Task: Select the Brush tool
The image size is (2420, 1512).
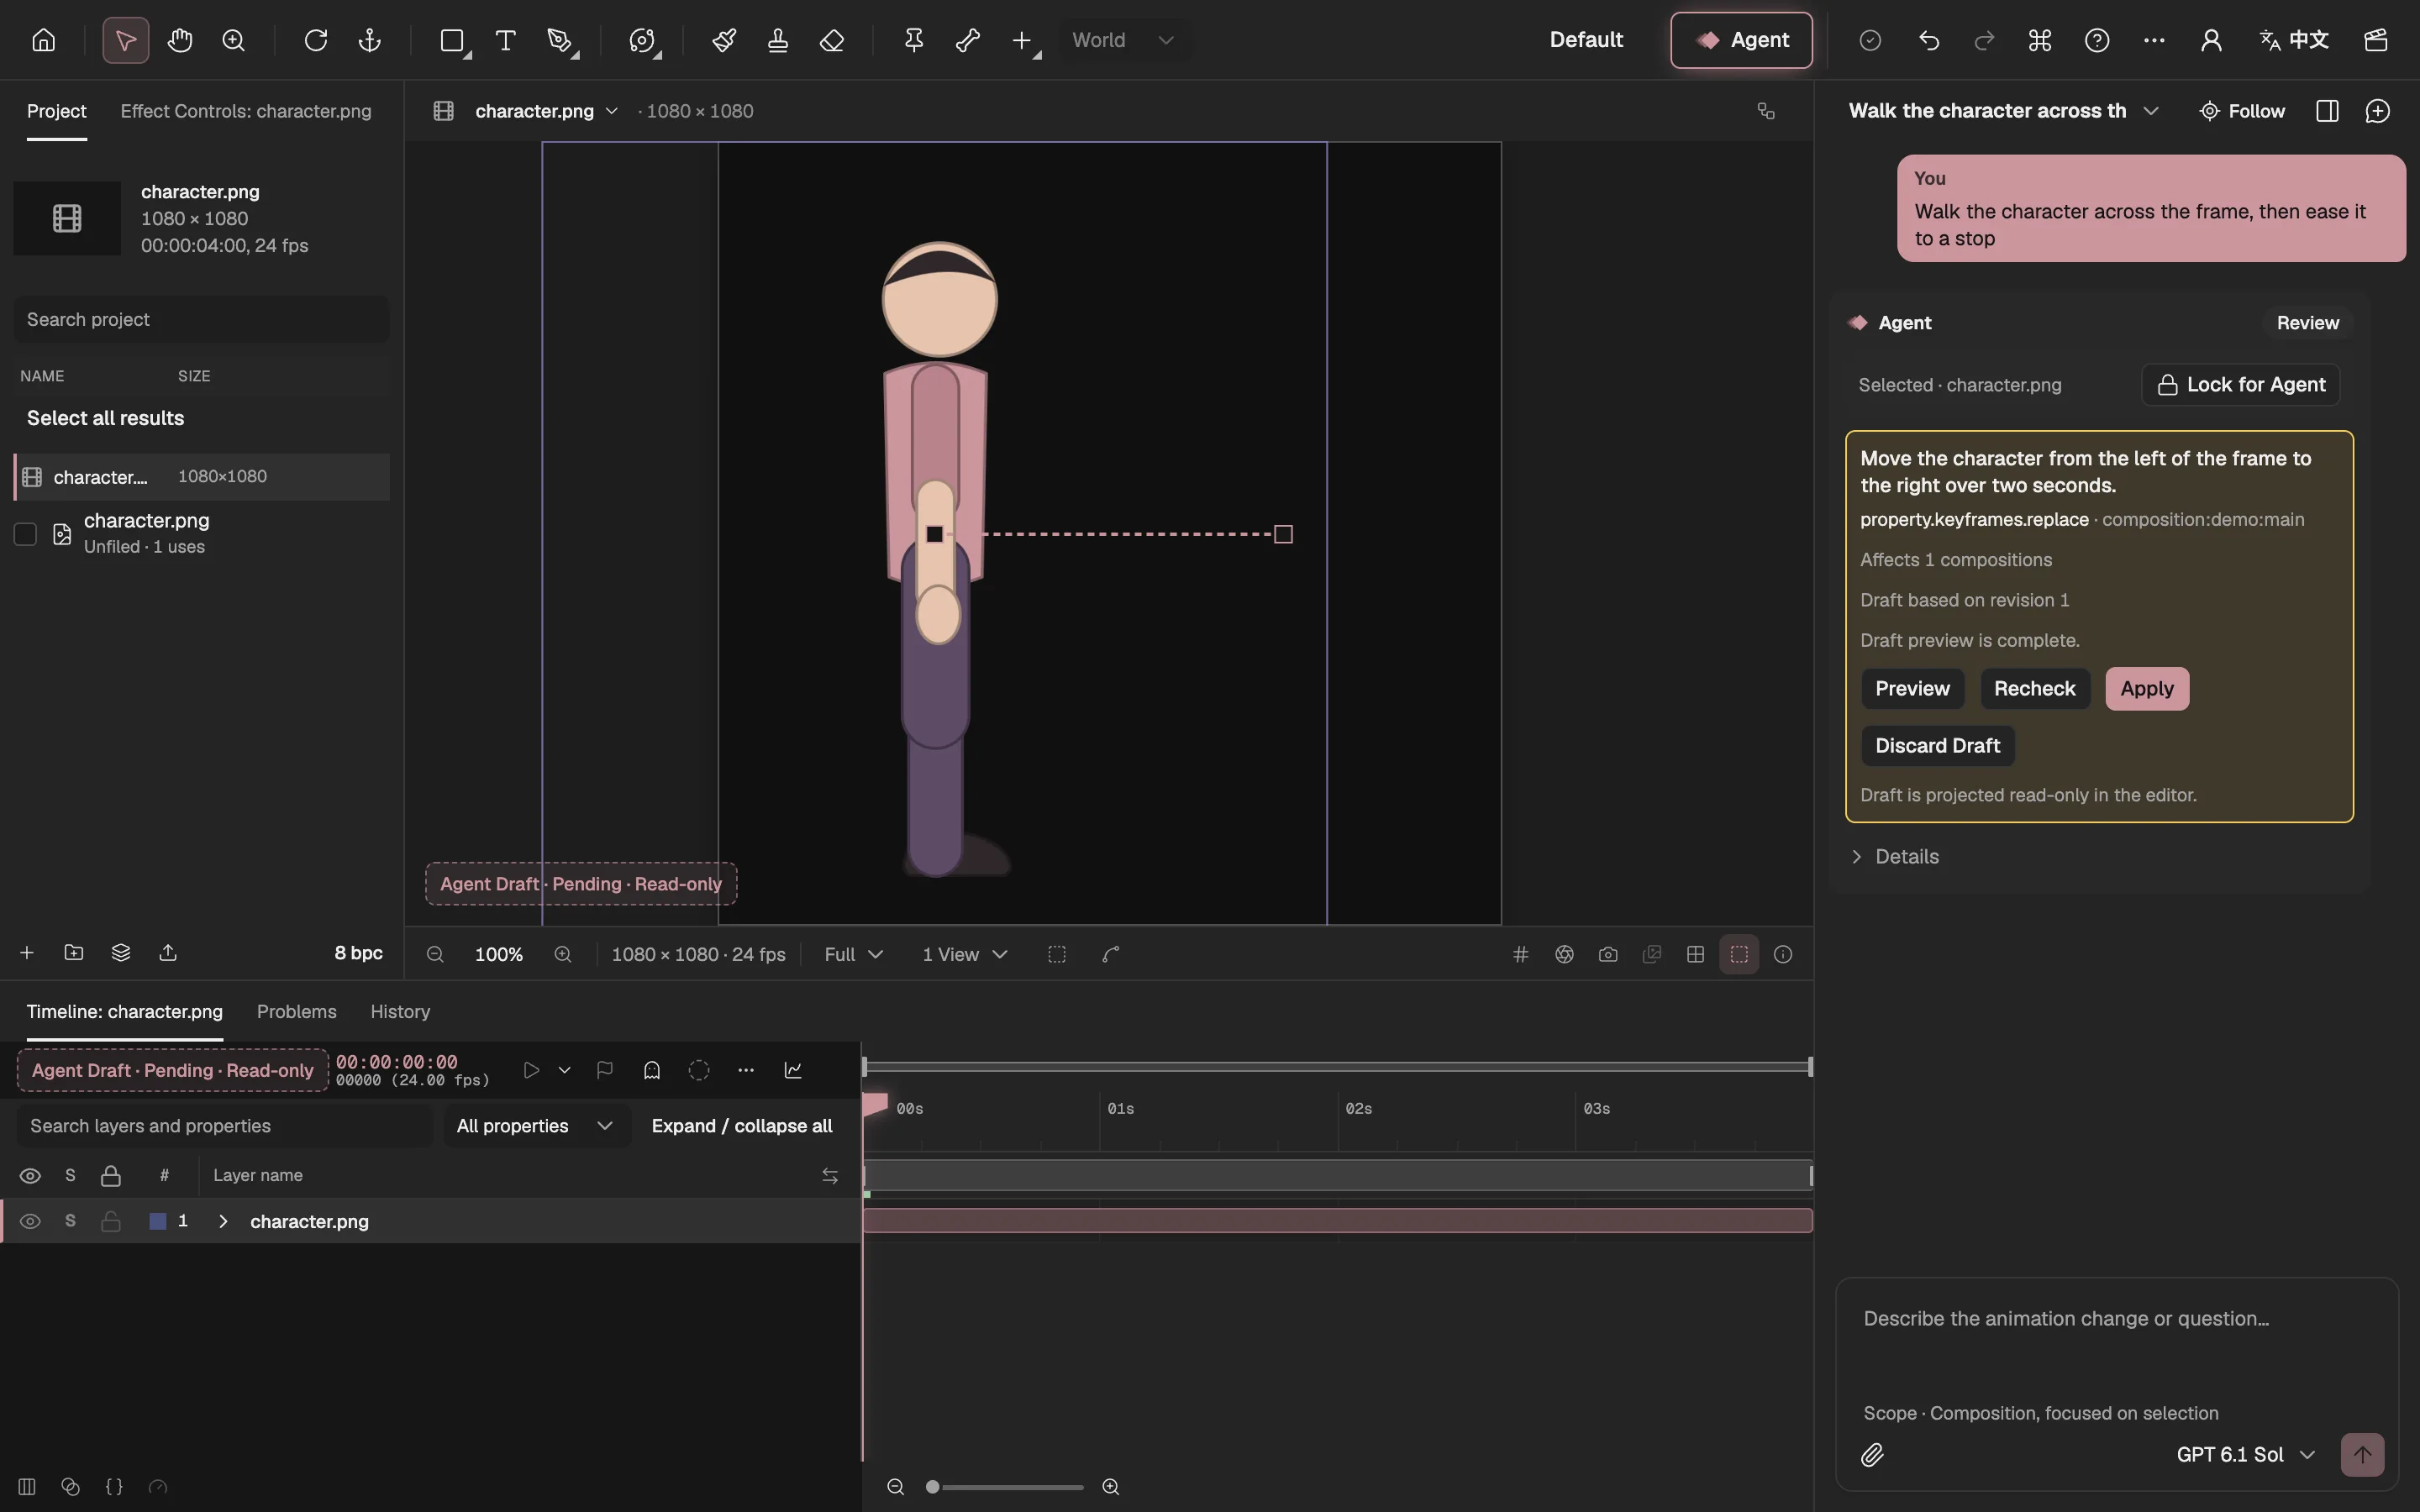Action: click(724, 40)
